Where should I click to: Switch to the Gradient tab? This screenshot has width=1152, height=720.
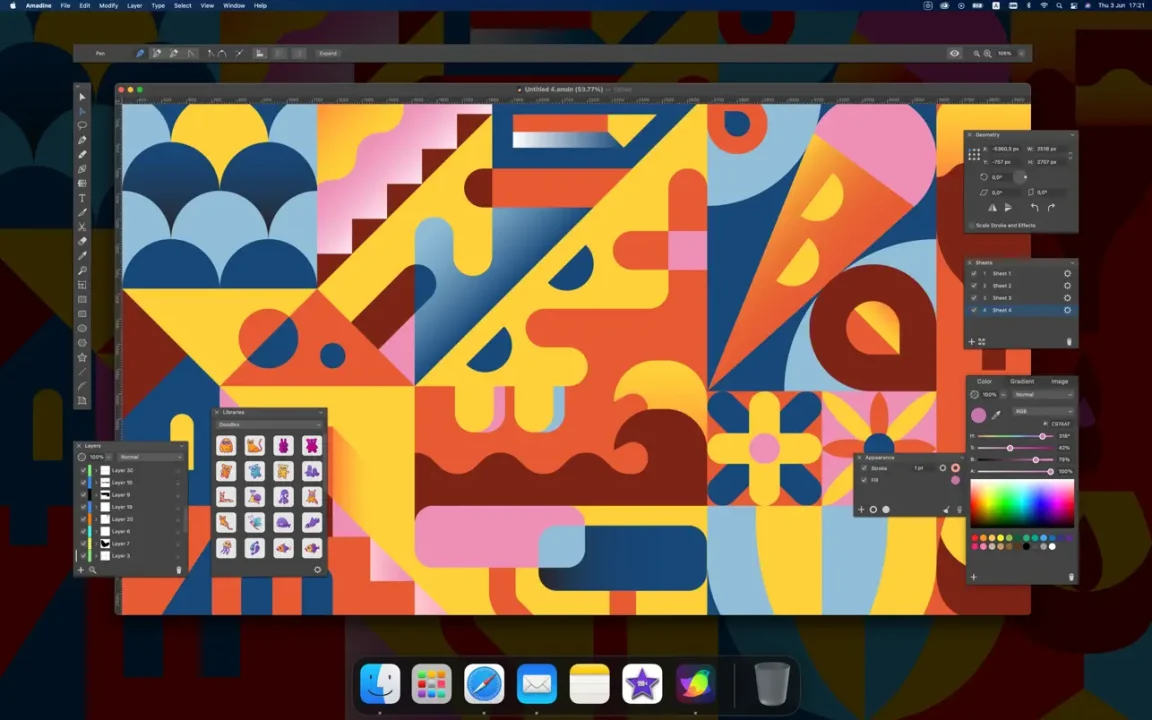click(1022, 381)
